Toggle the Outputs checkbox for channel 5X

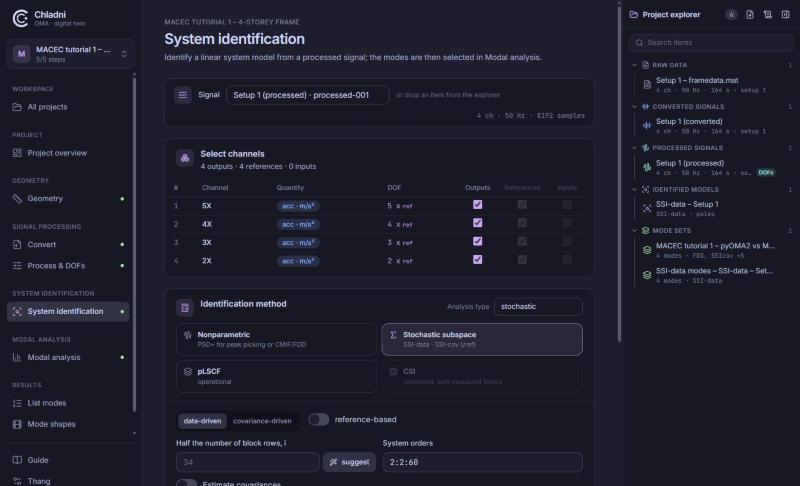[x=478, y=205]
